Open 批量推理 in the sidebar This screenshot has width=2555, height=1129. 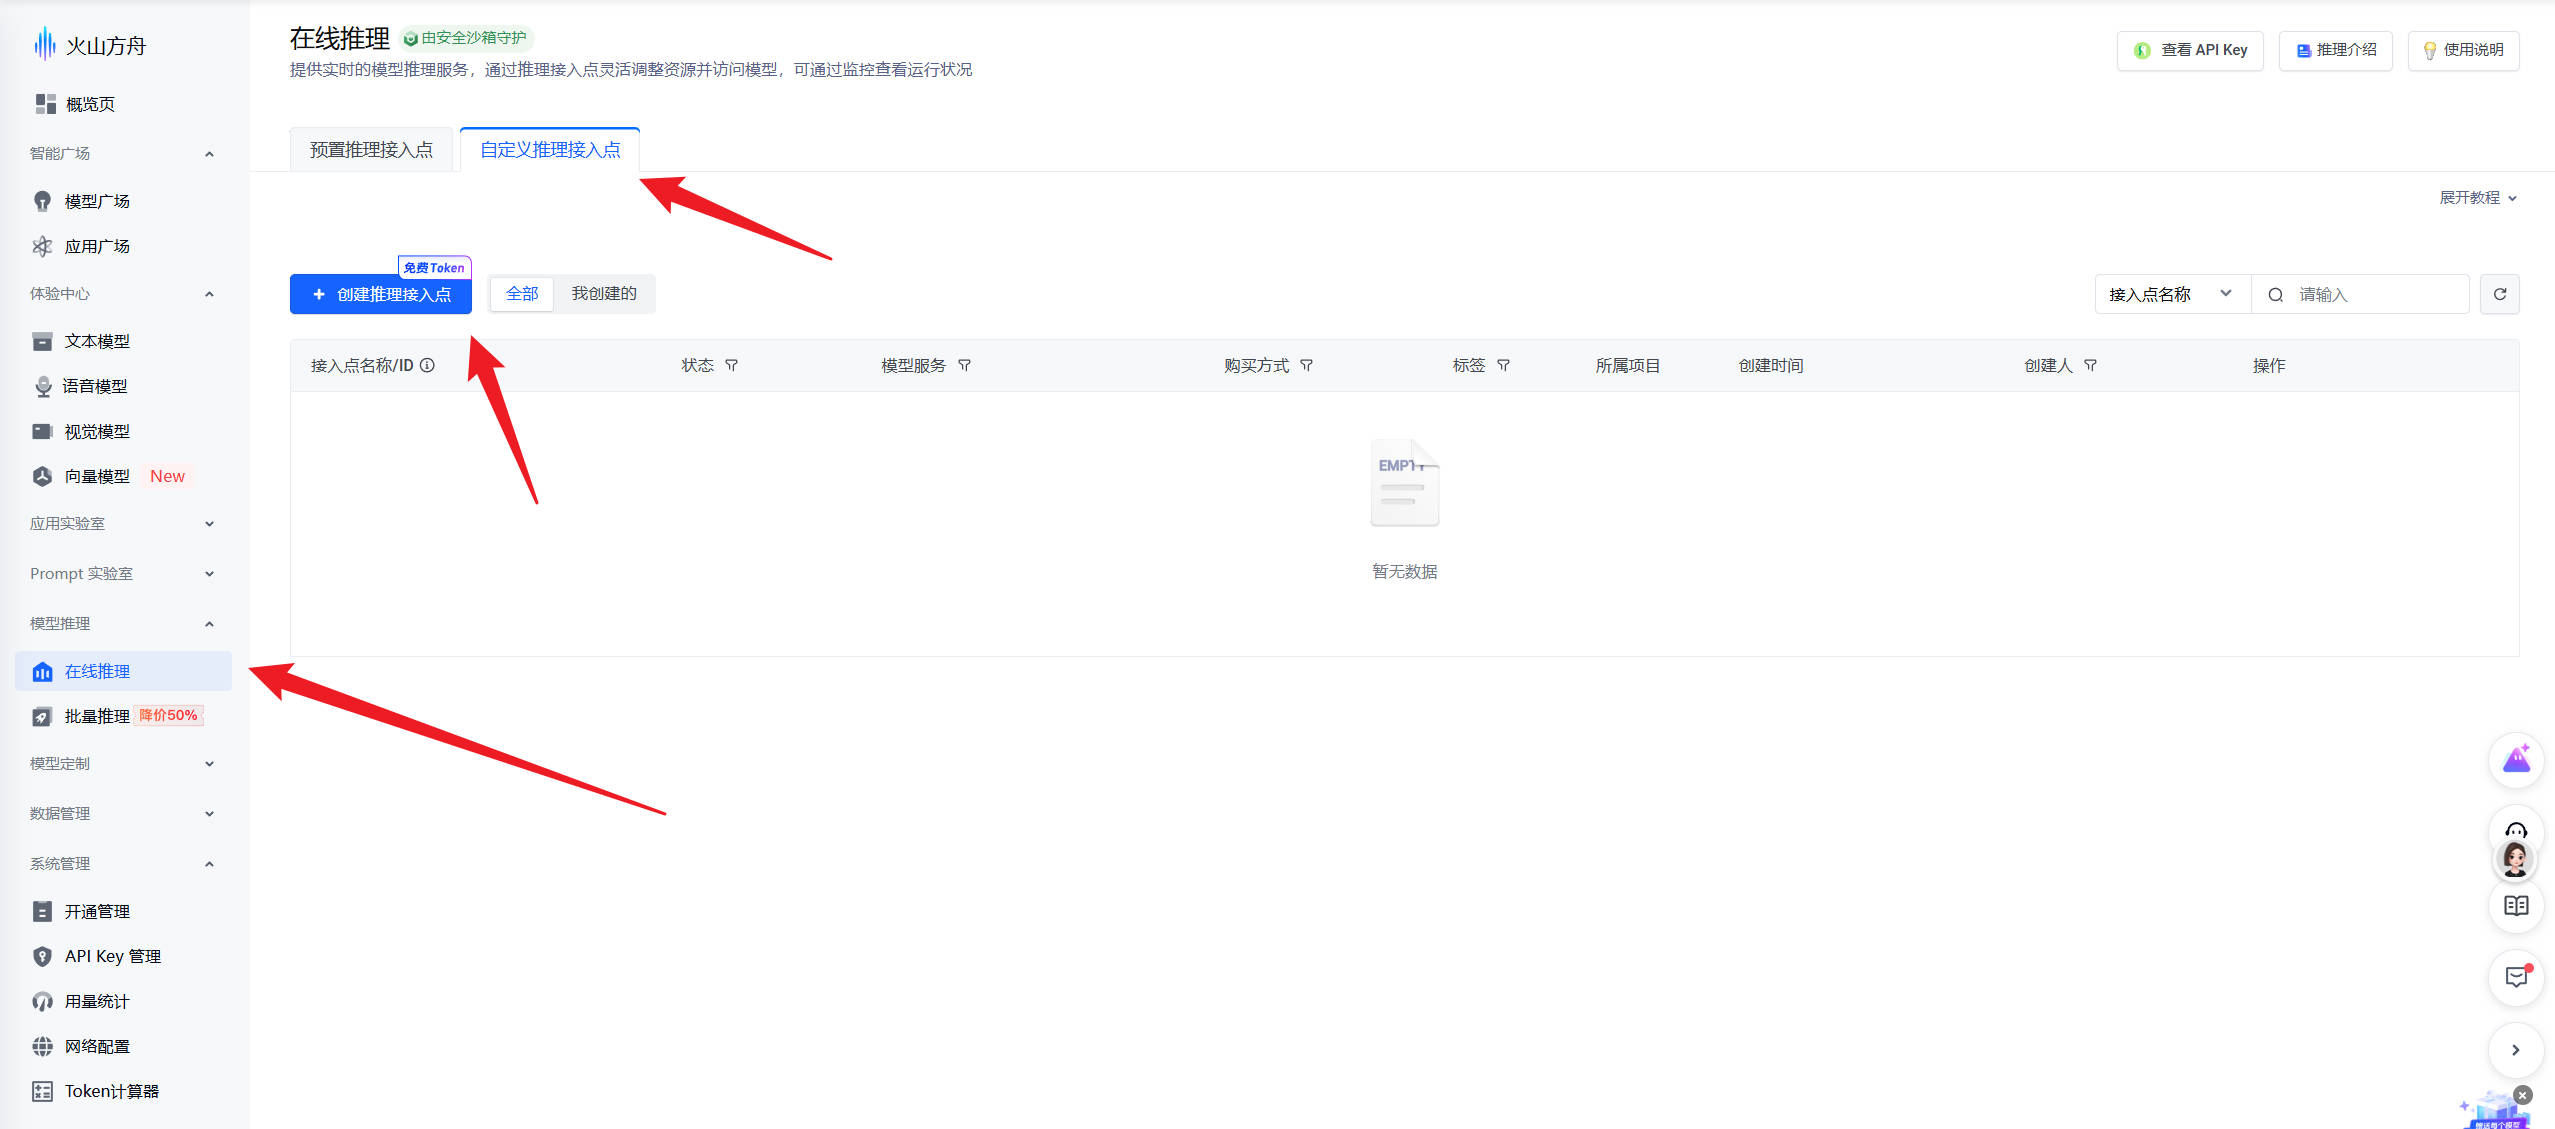click(97, 716)
